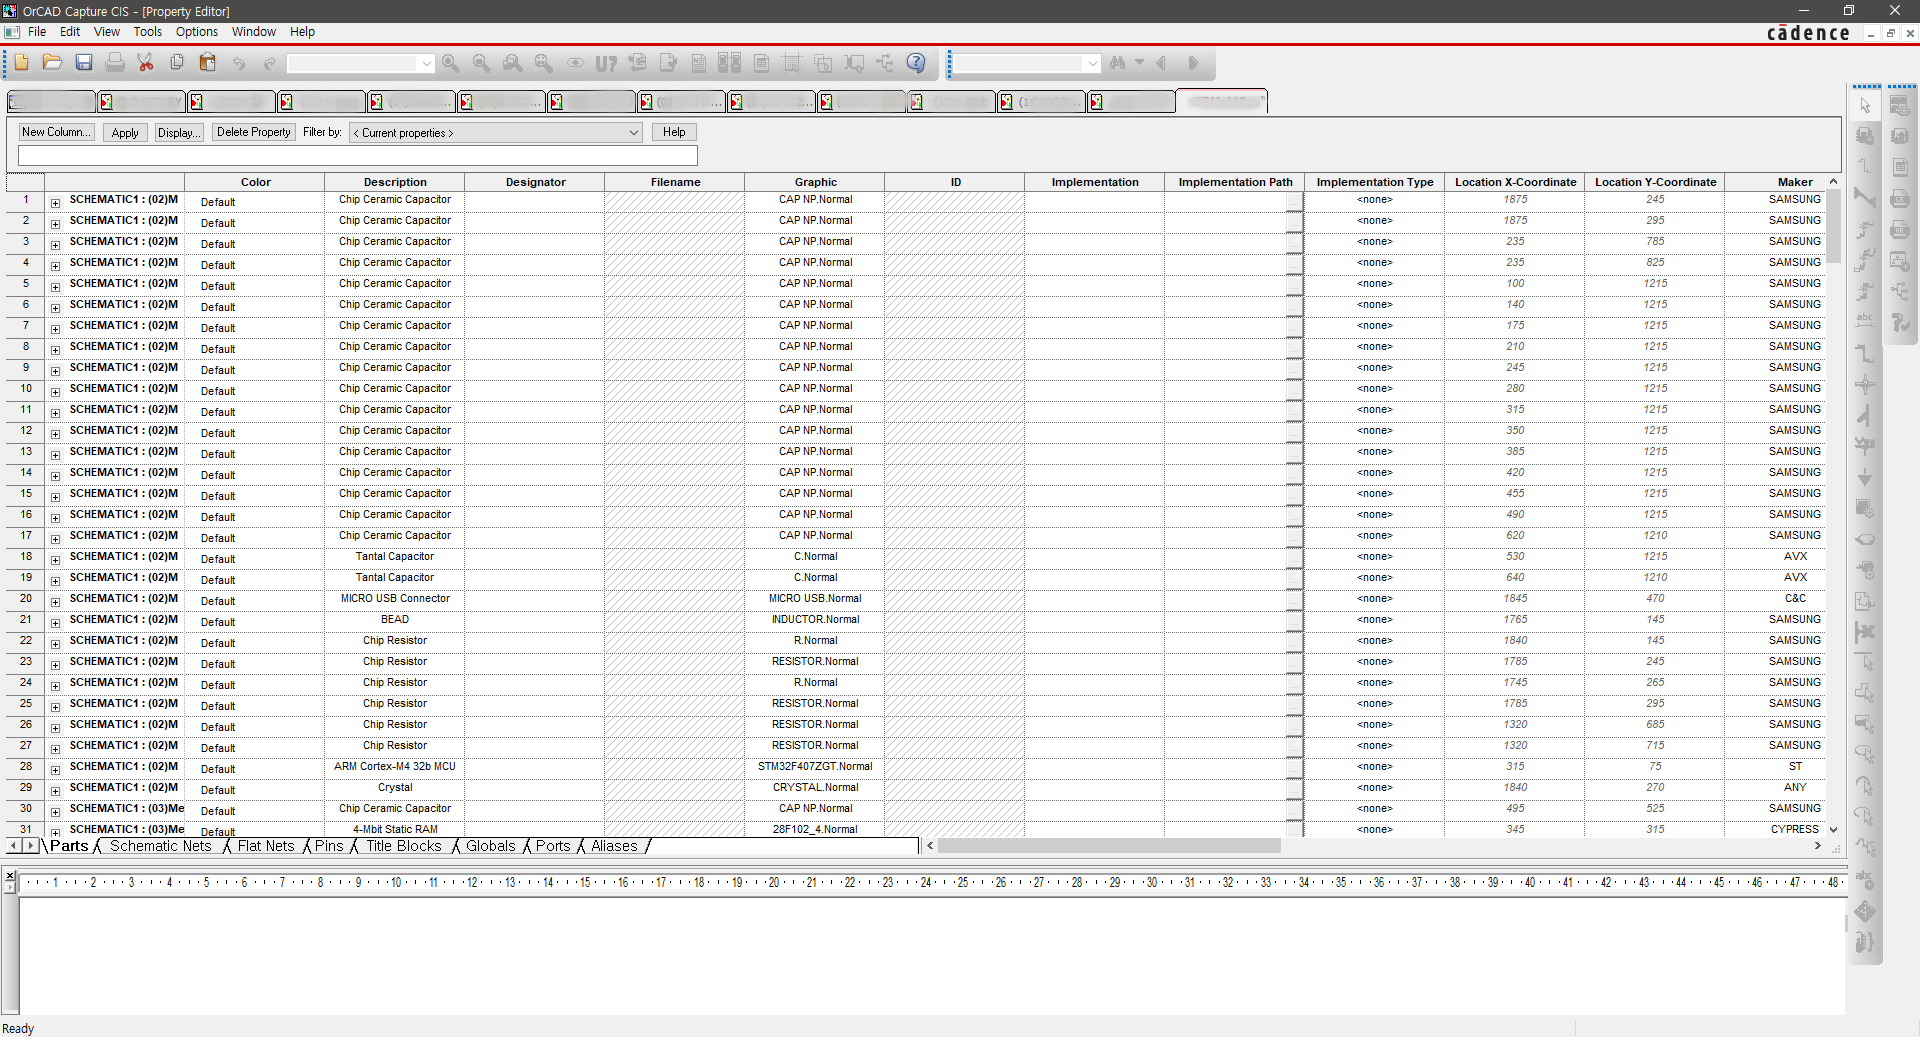Screen dimensions: 1920x1040
Task: Choose the Place Junction tool
Action: 1865,384
